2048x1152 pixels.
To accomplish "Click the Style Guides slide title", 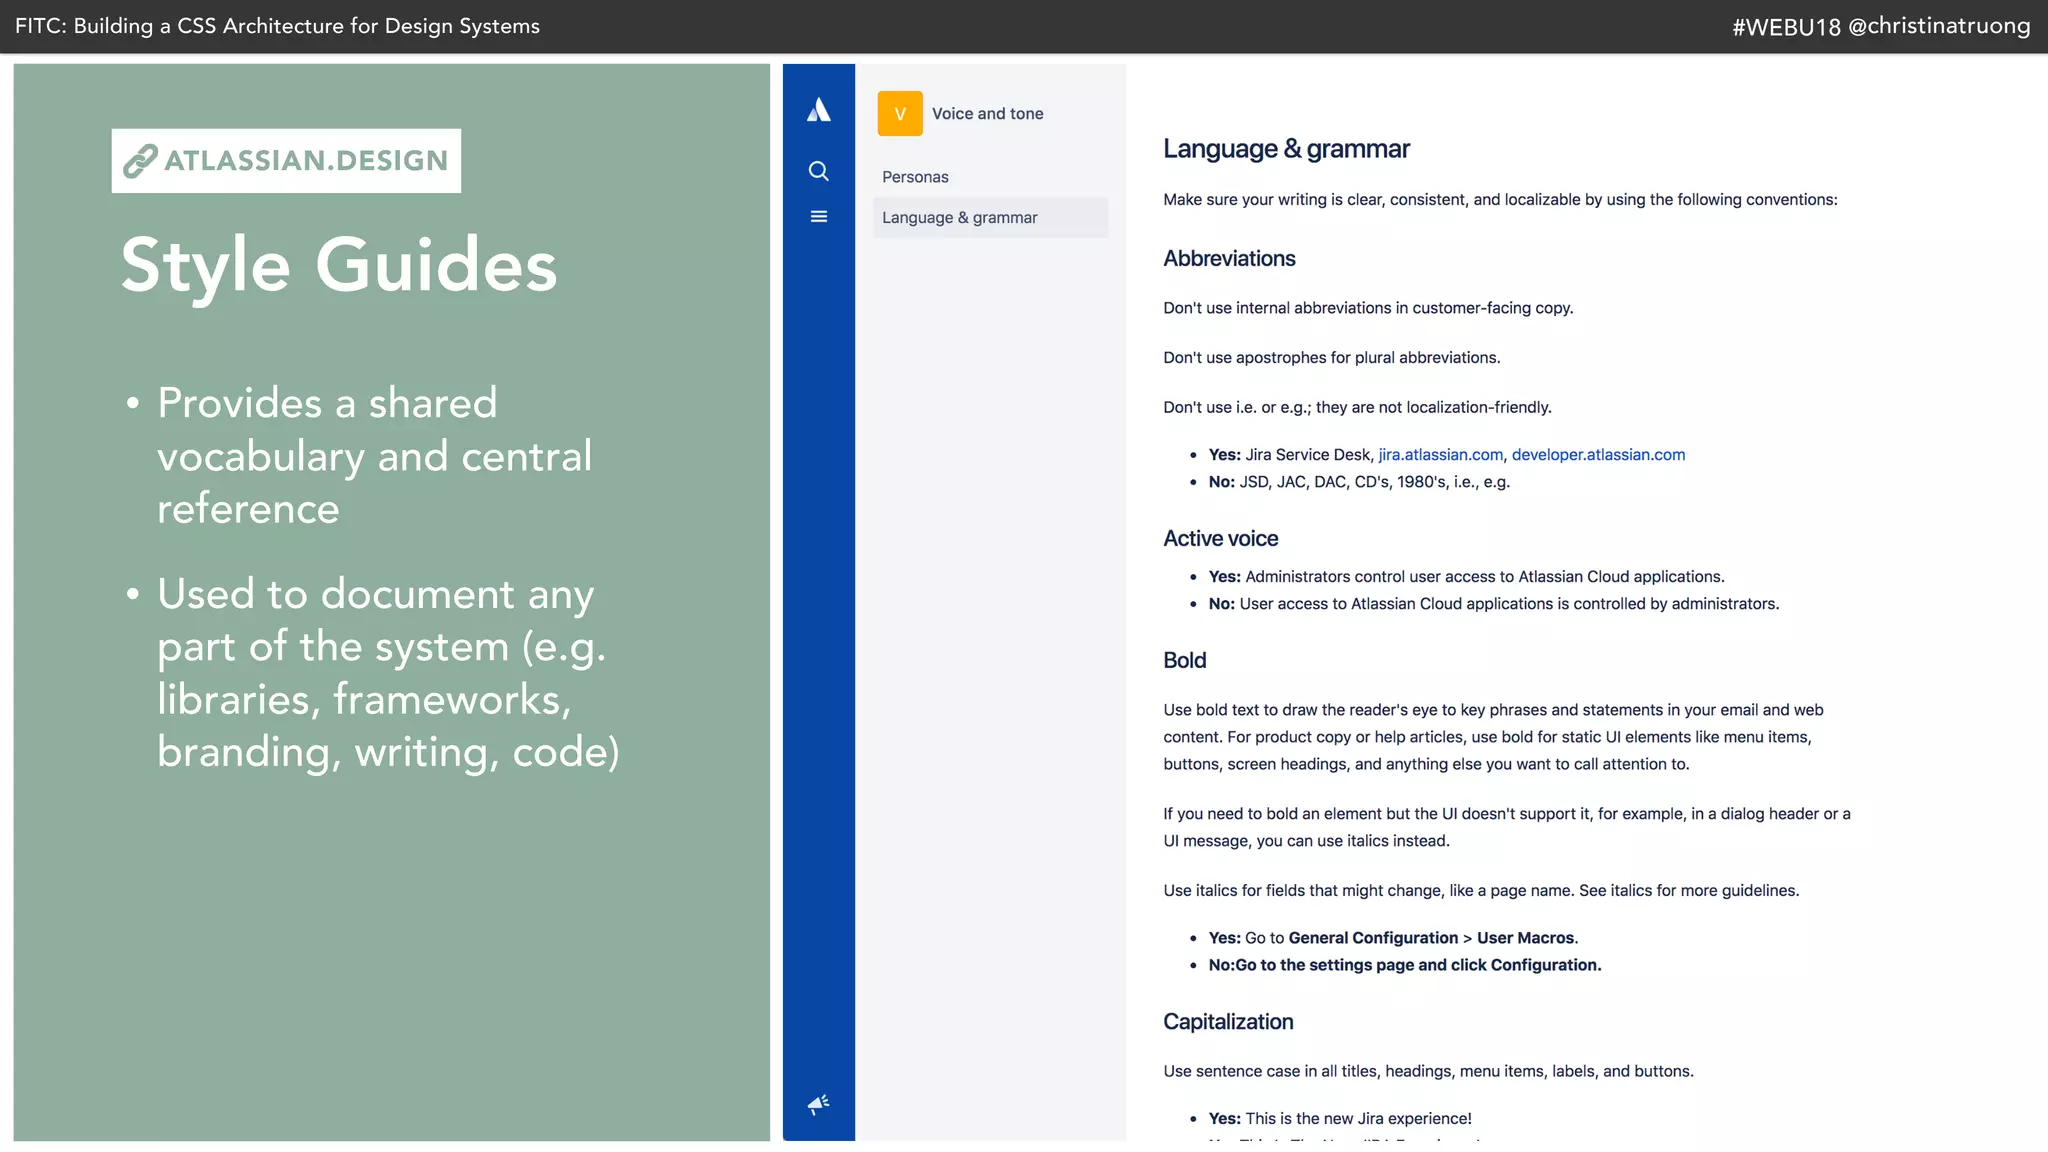I will pos(339,266).
